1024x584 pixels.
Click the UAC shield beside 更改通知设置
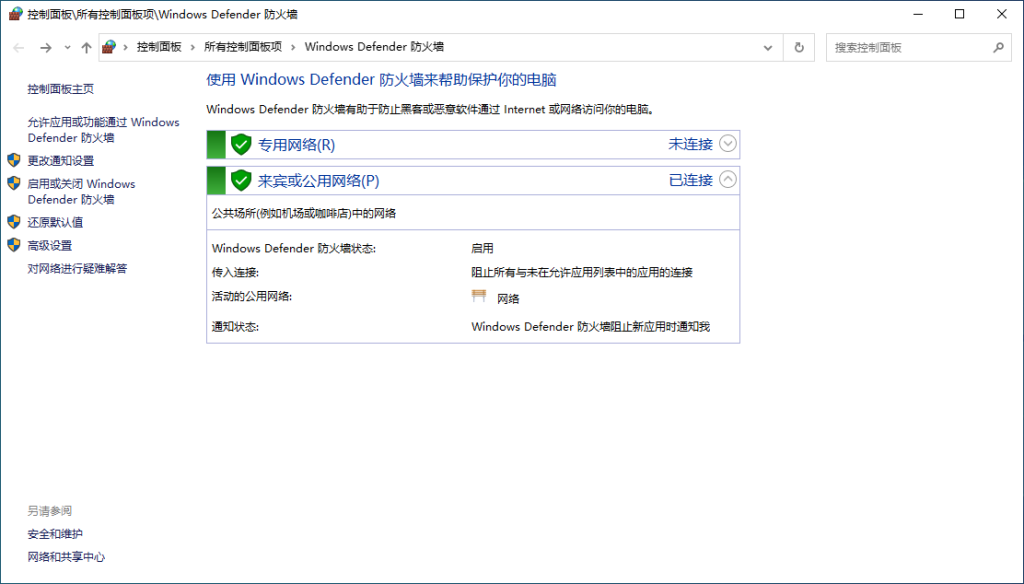coord(12,160)
